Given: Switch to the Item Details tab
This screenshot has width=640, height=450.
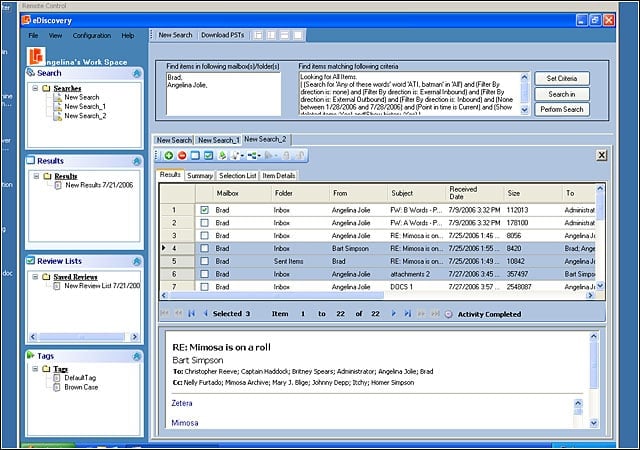Looking at the screenshot, I should 279,176.
